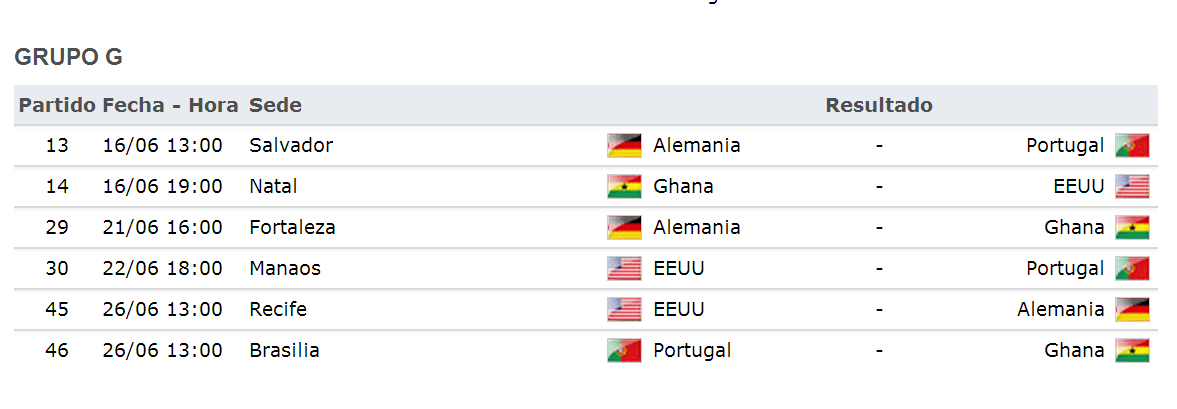Open the Ghana team in Natal match
Screen dimensions: 1177x409
click(x=683, y=186)
